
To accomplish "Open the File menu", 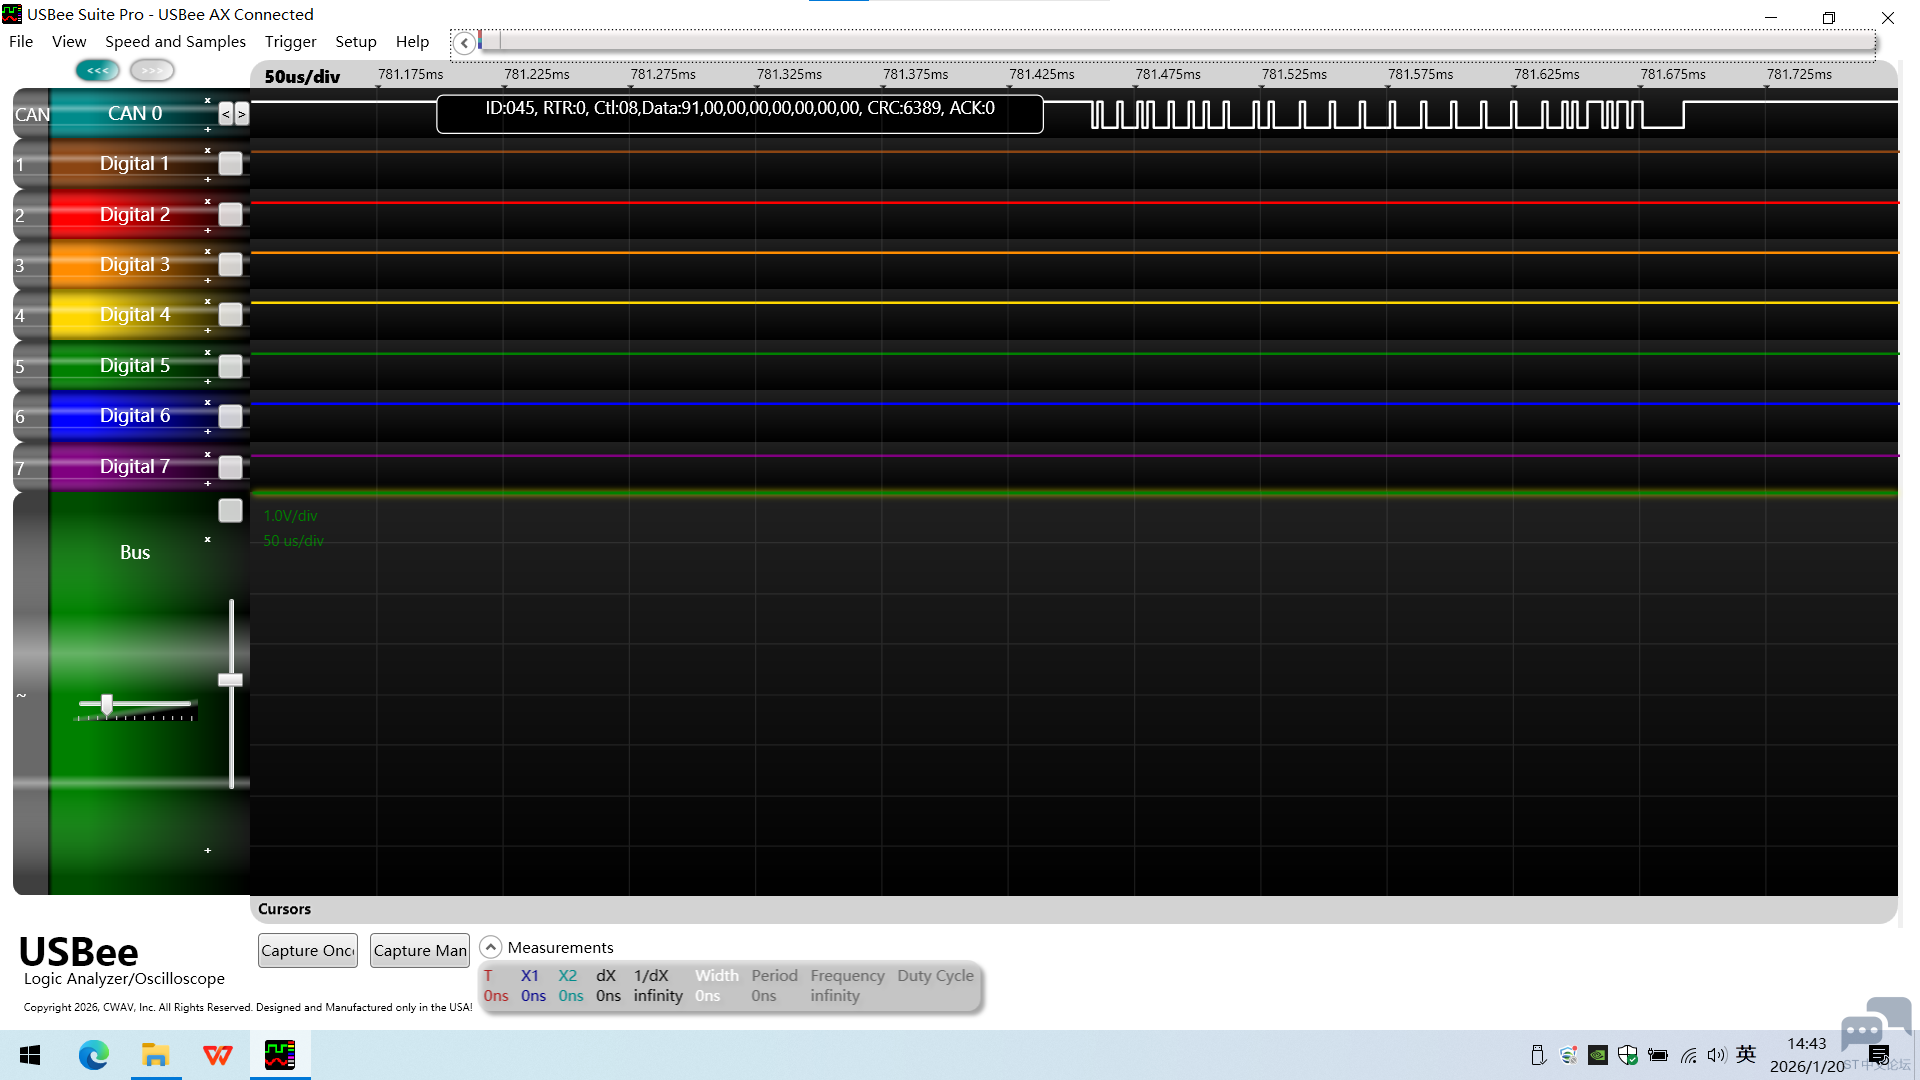I will tap(21, 41).
